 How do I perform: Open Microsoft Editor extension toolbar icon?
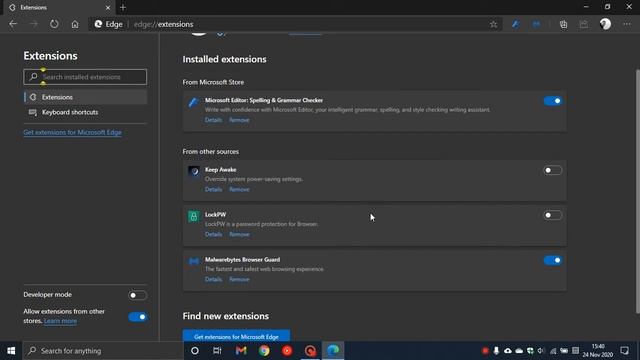click(x=516, y=24)
